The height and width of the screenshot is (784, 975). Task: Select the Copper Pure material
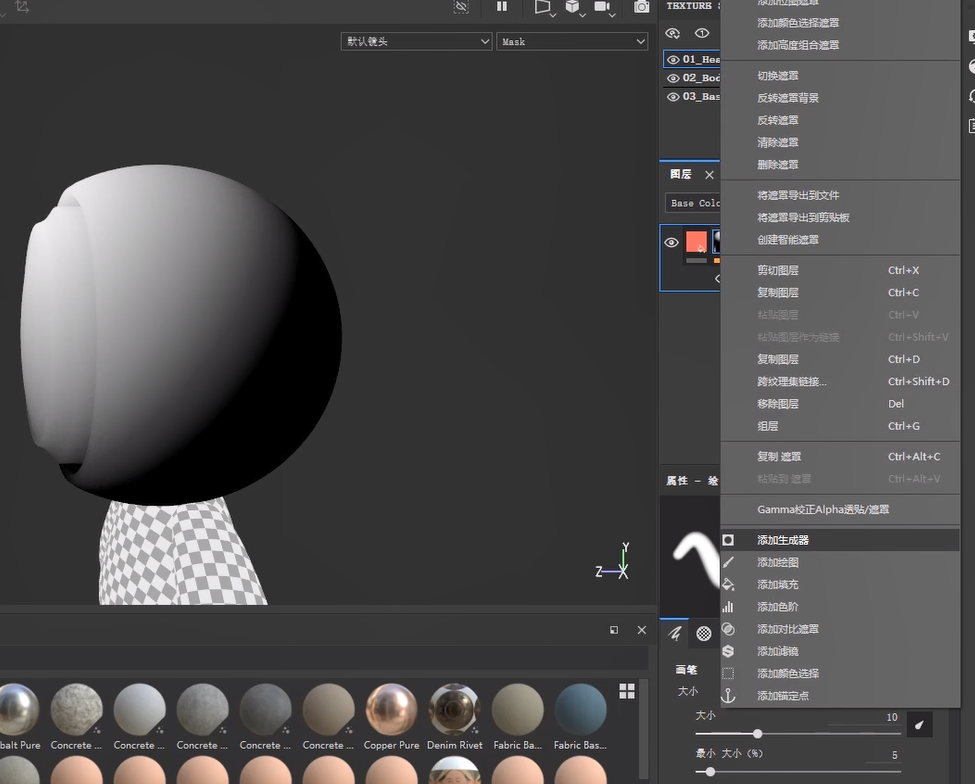391,717
